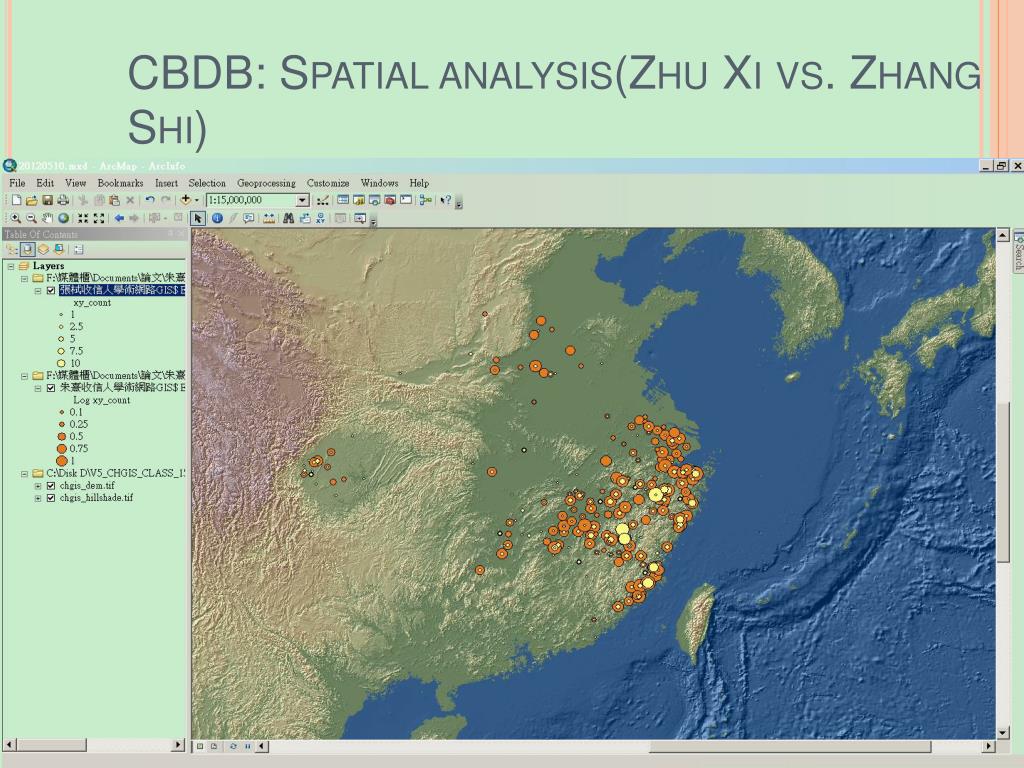Save the map document
This screenshot has height=768, width=1024.
coord(47,200)
